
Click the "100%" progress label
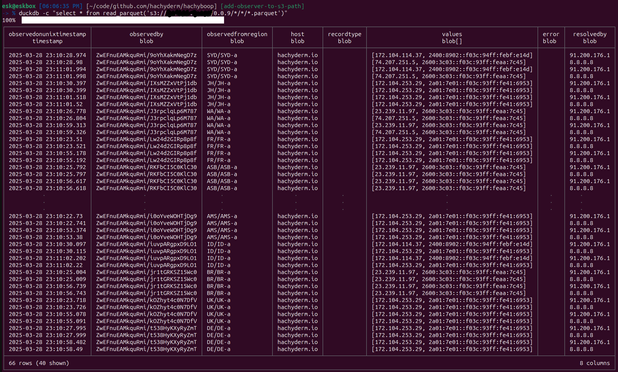pos(9,20)
